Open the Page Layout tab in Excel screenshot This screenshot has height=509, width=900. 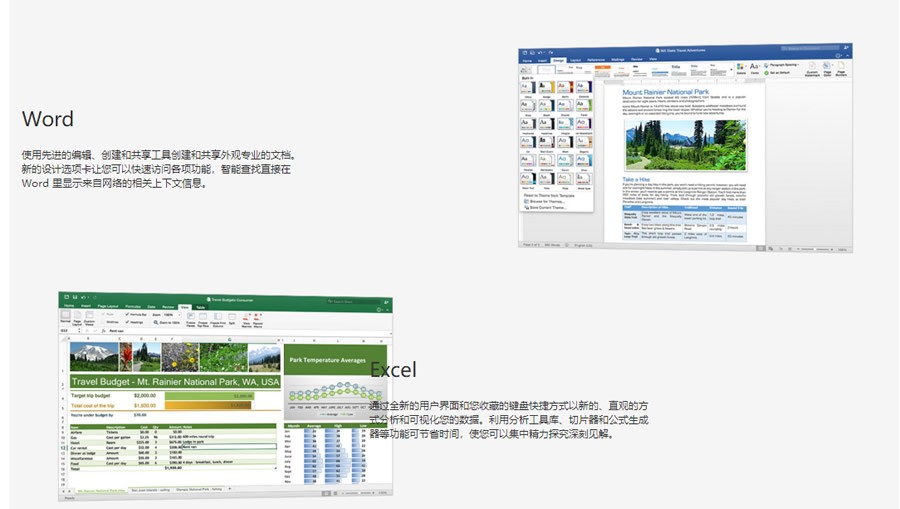tap(108, 306)
